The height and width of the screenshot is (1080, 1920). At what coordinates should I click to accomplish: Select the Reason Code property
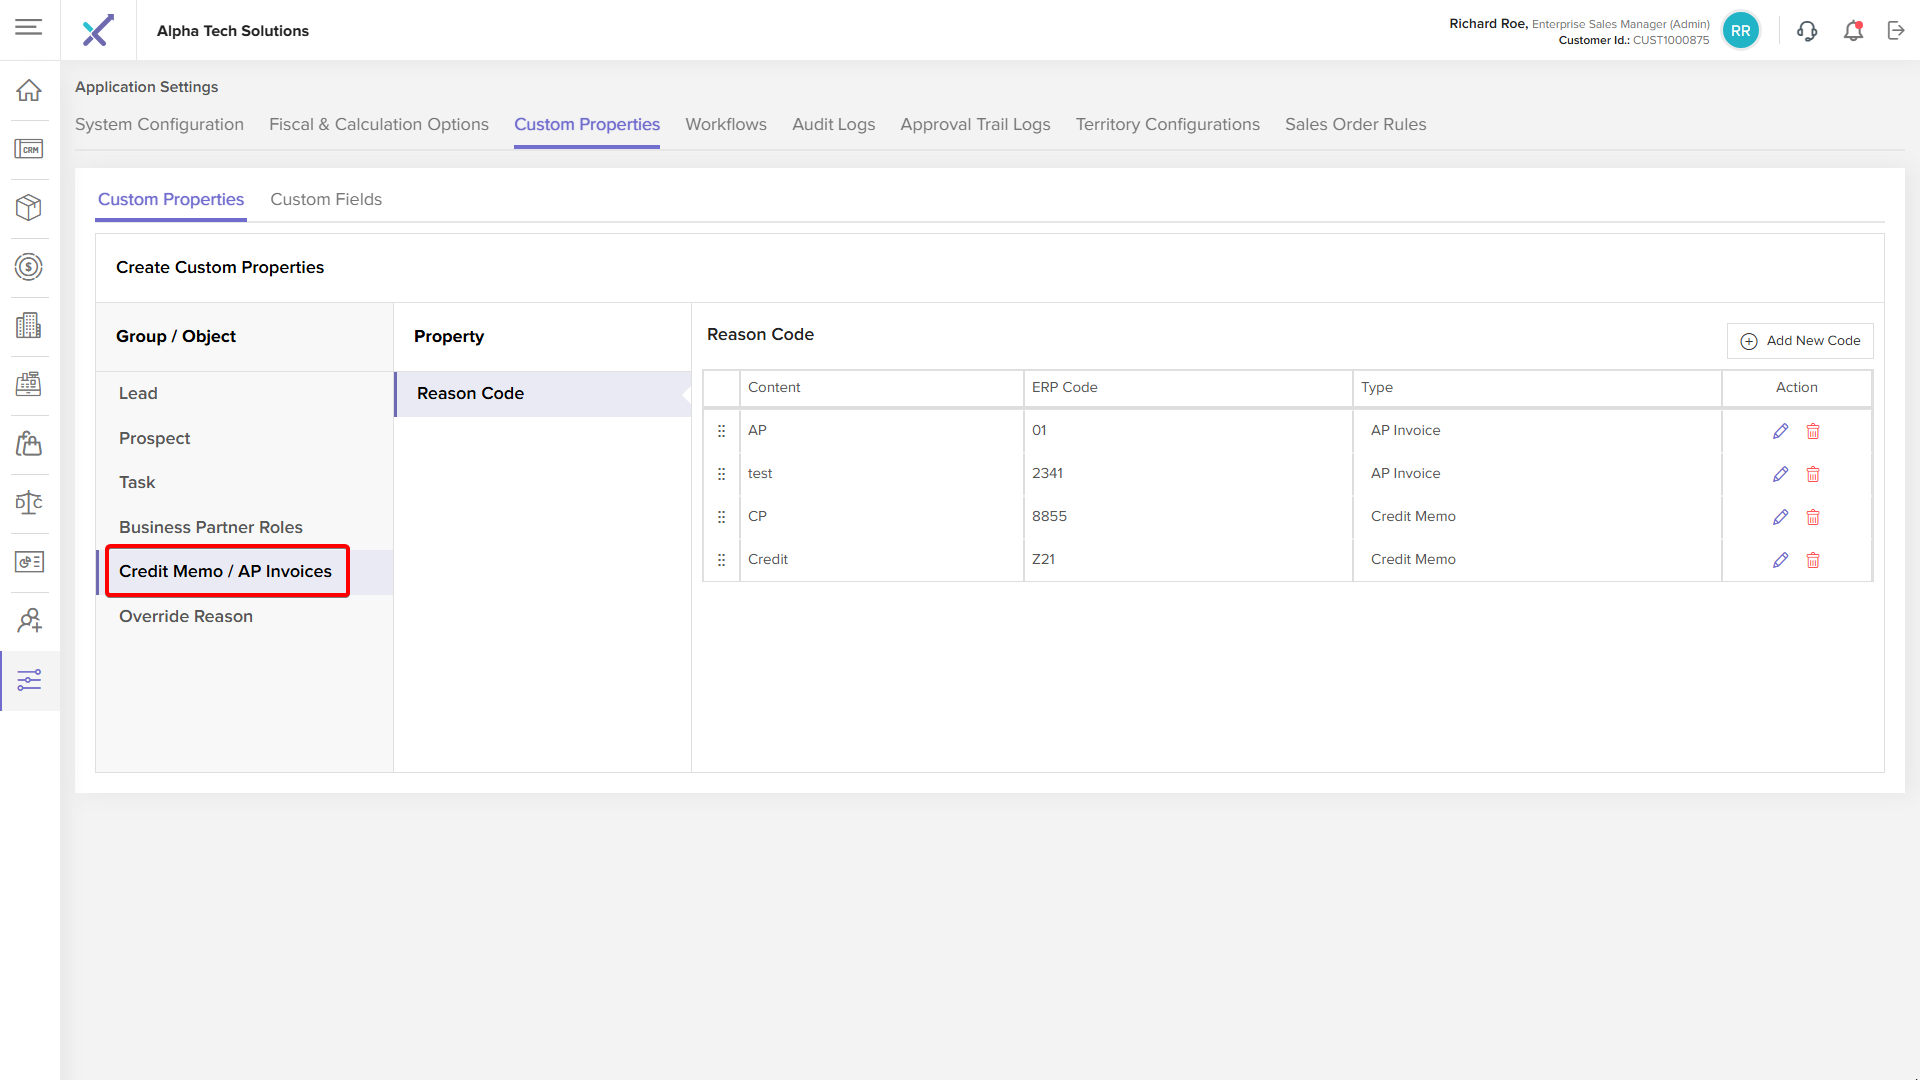coord(470,393)
